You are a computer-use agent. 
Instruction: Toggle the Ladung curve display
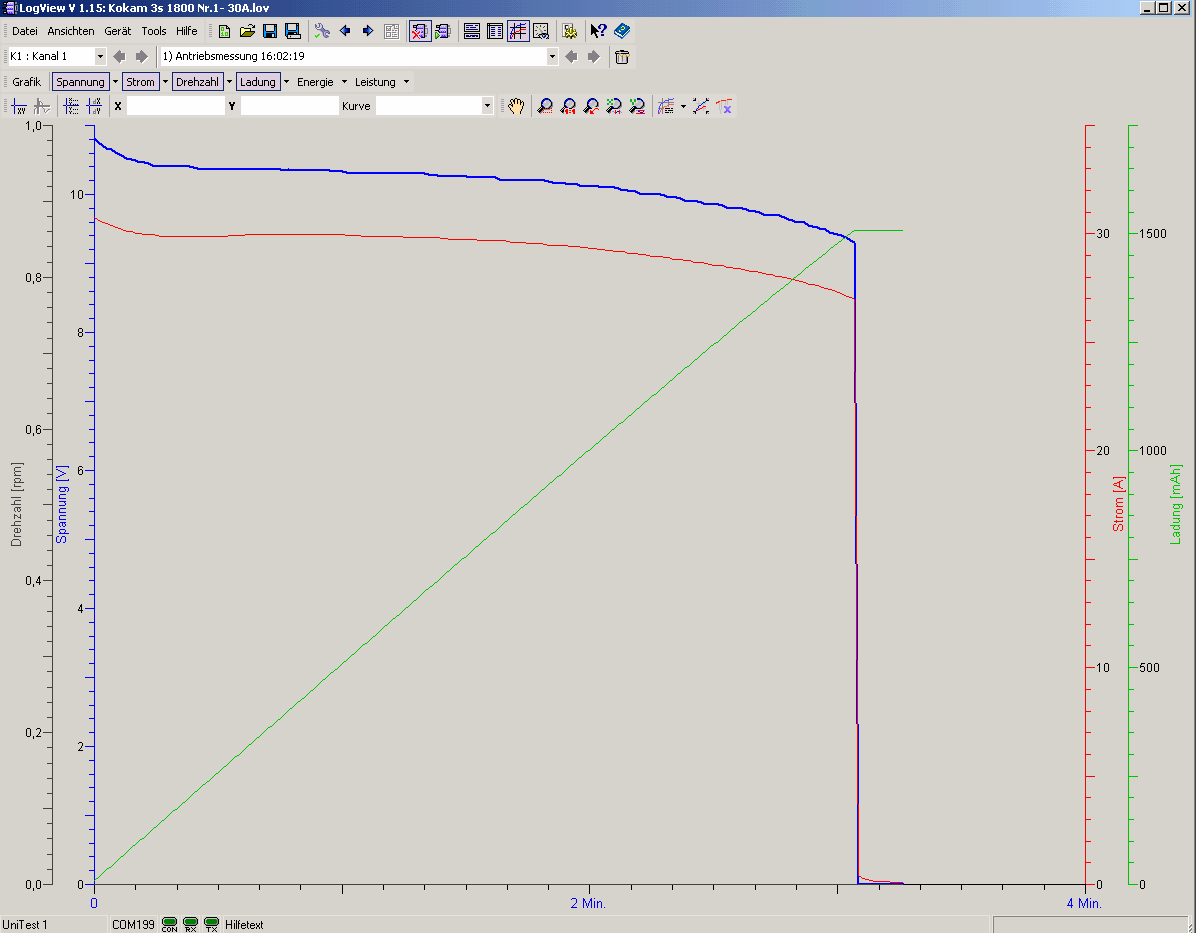pyautogui.click(x=257, y=82)
